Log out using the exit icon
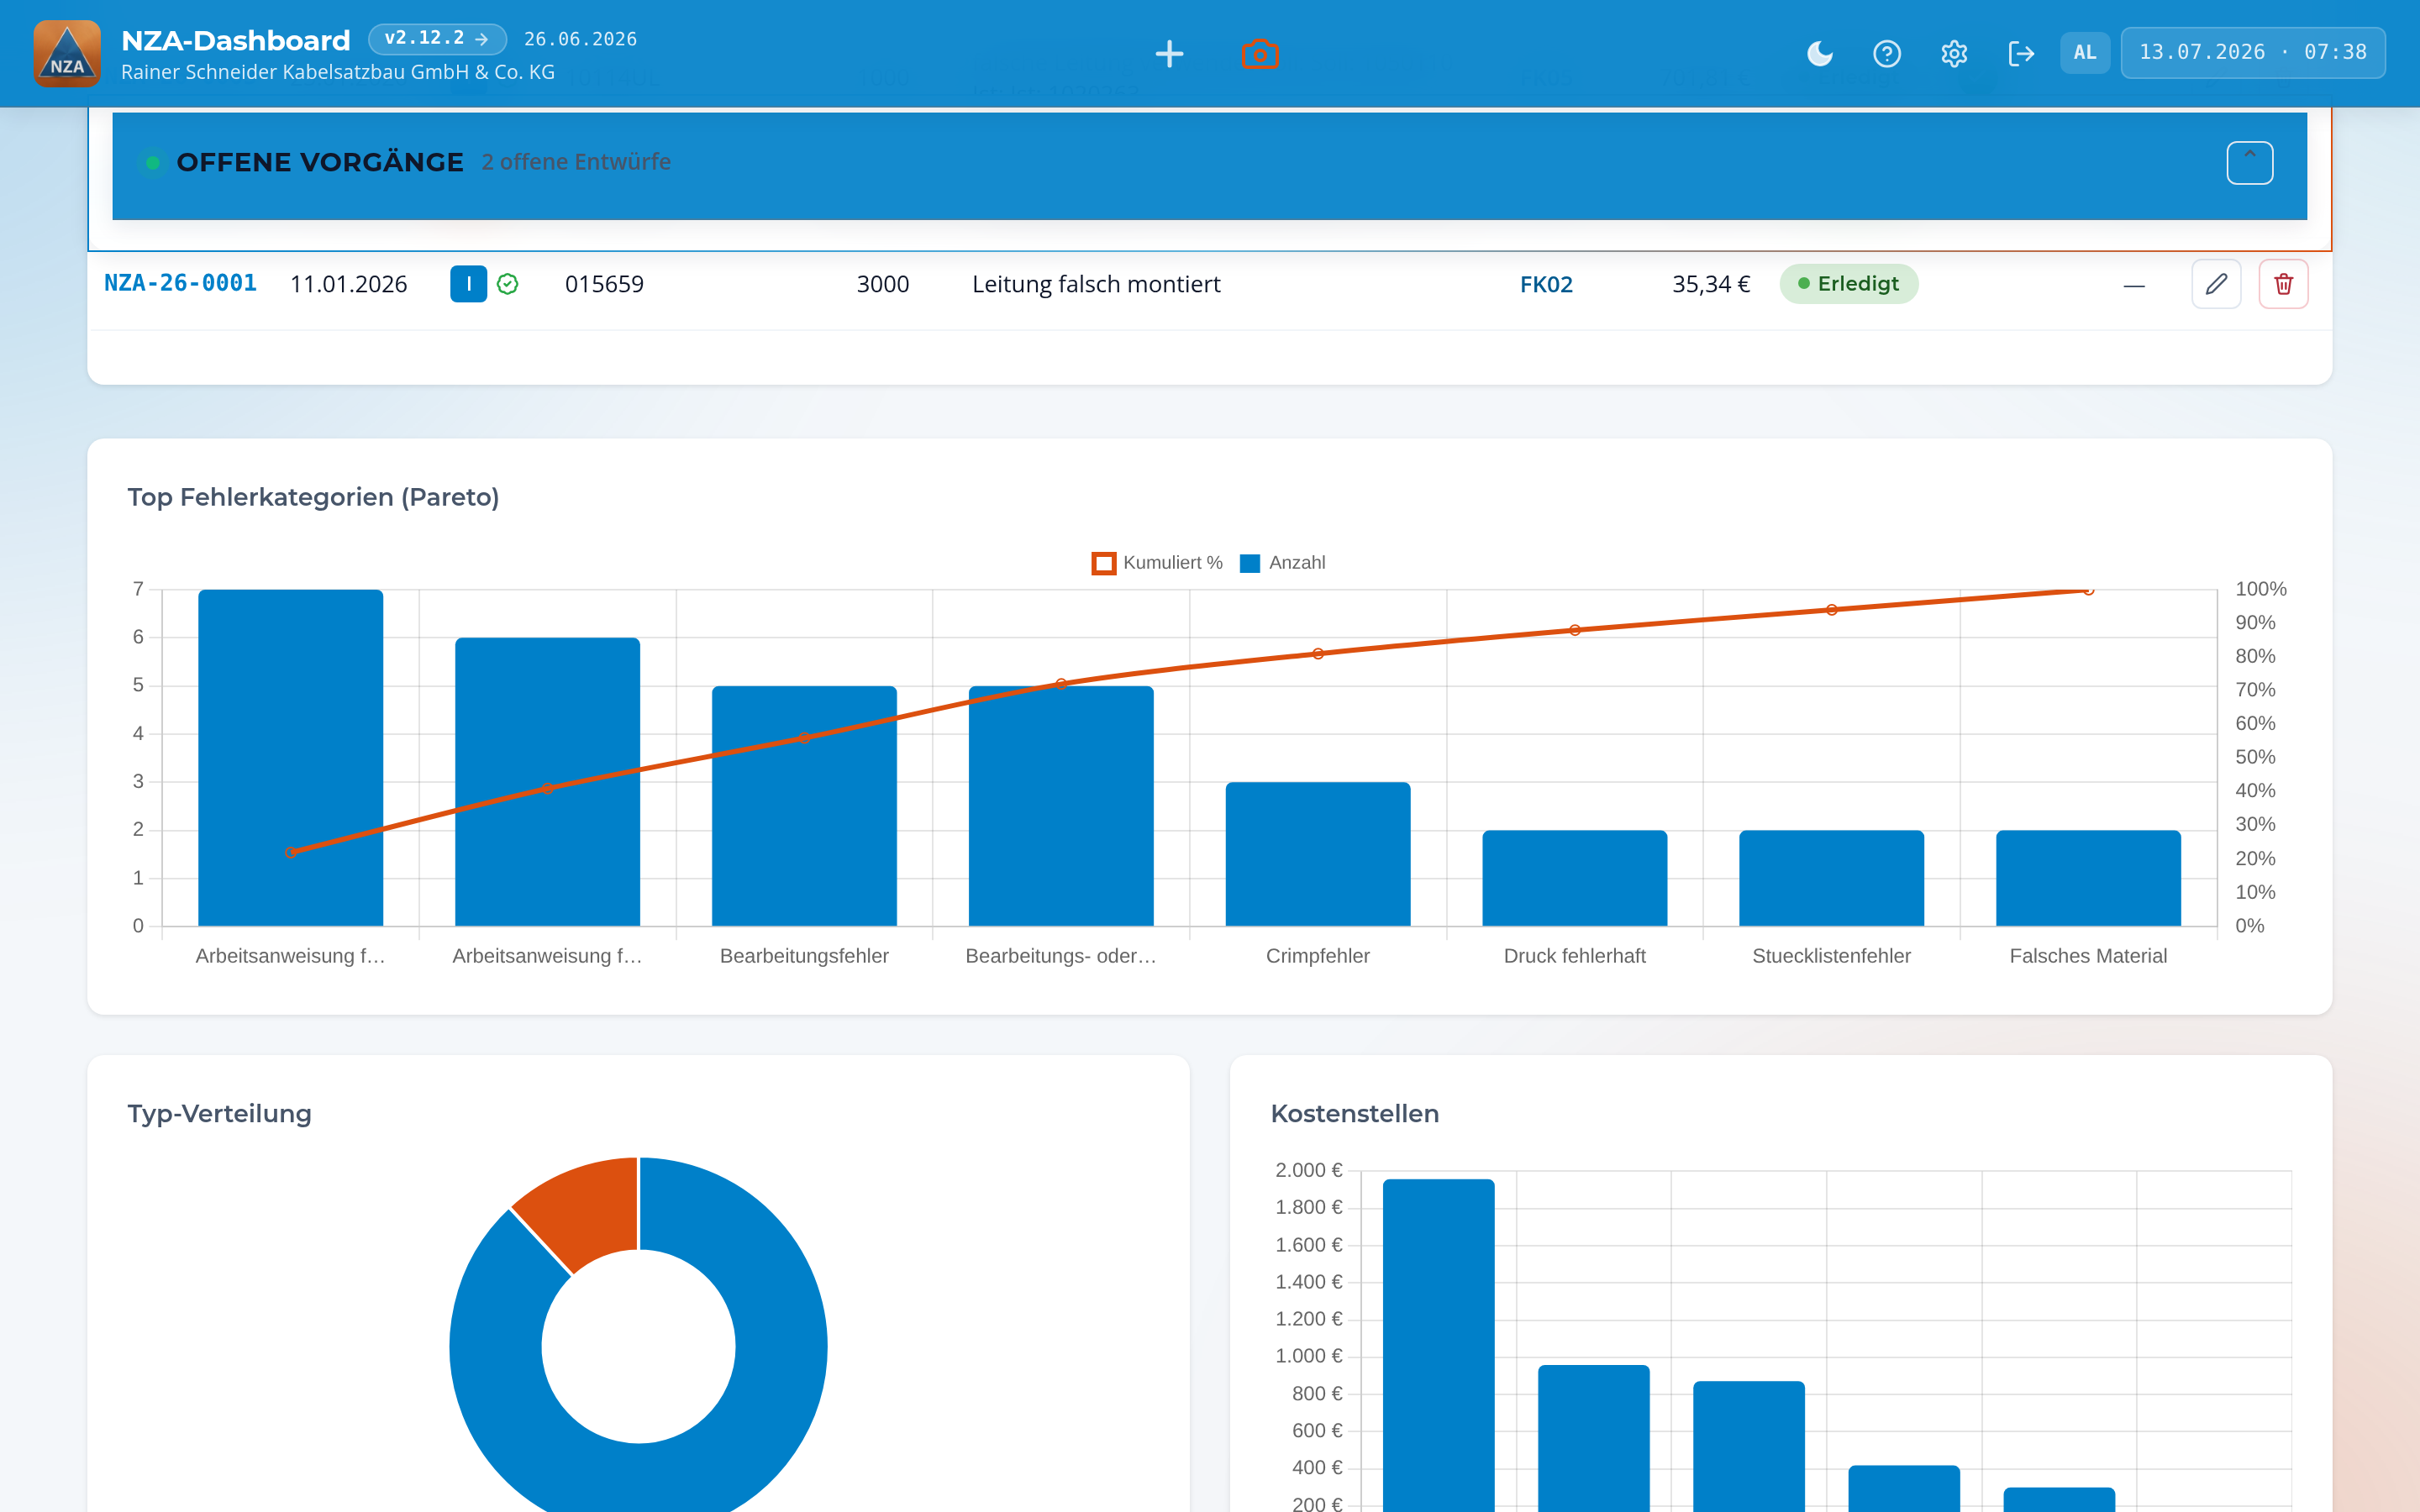This screenshot has width=2420, height=1512. coord(2021,53)
